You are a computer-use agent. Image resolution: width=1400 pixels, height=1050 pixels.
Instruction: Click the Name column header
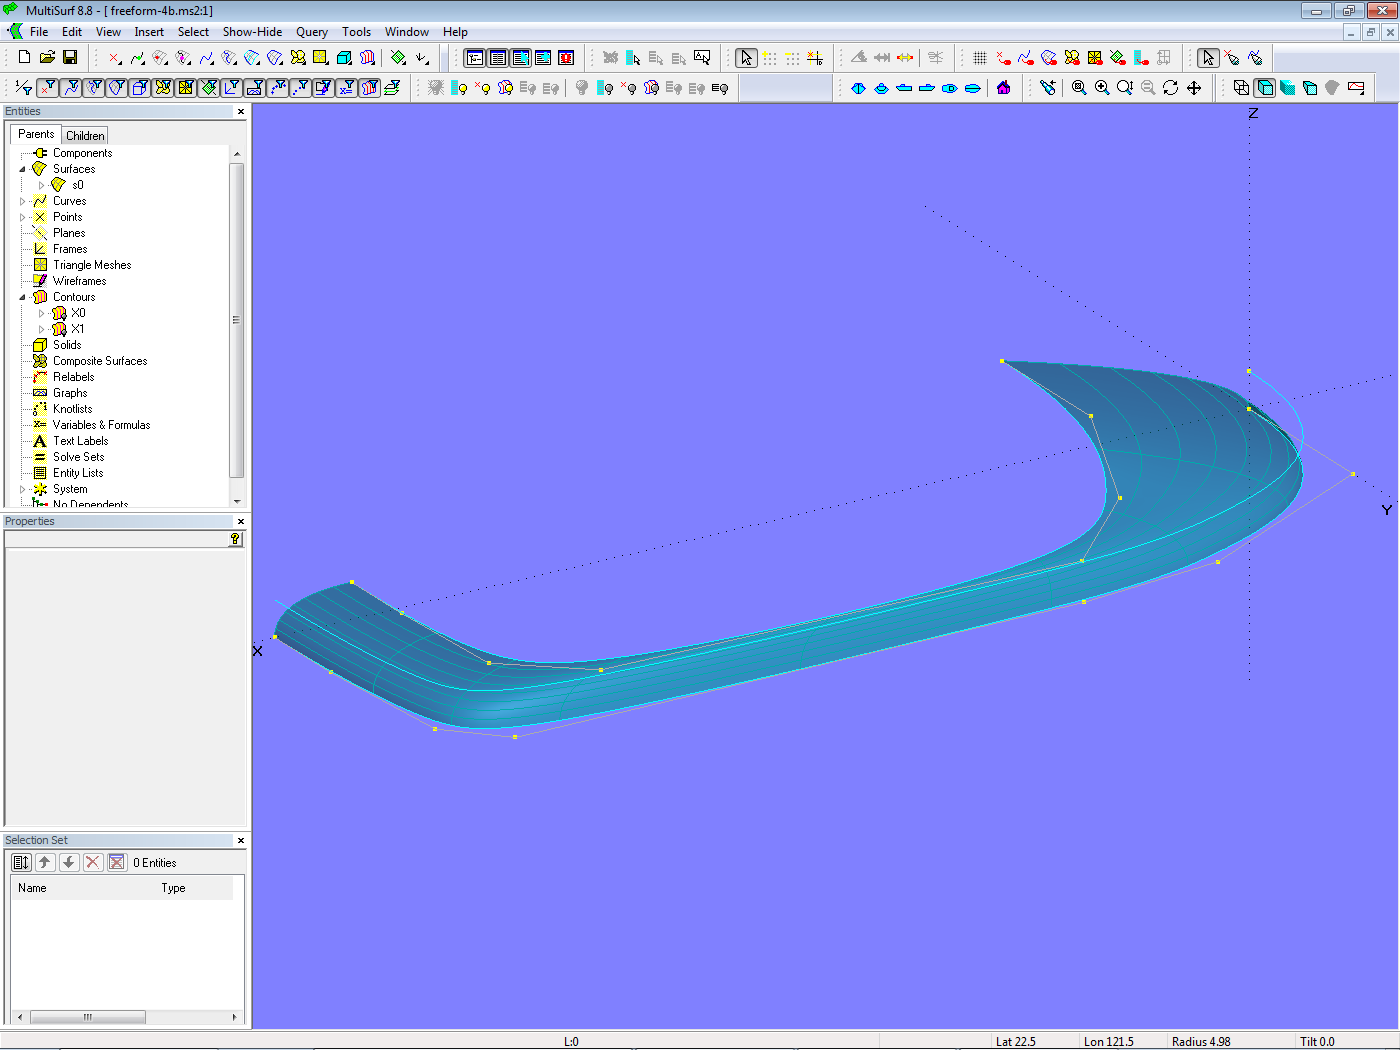(x=32, y=888)
